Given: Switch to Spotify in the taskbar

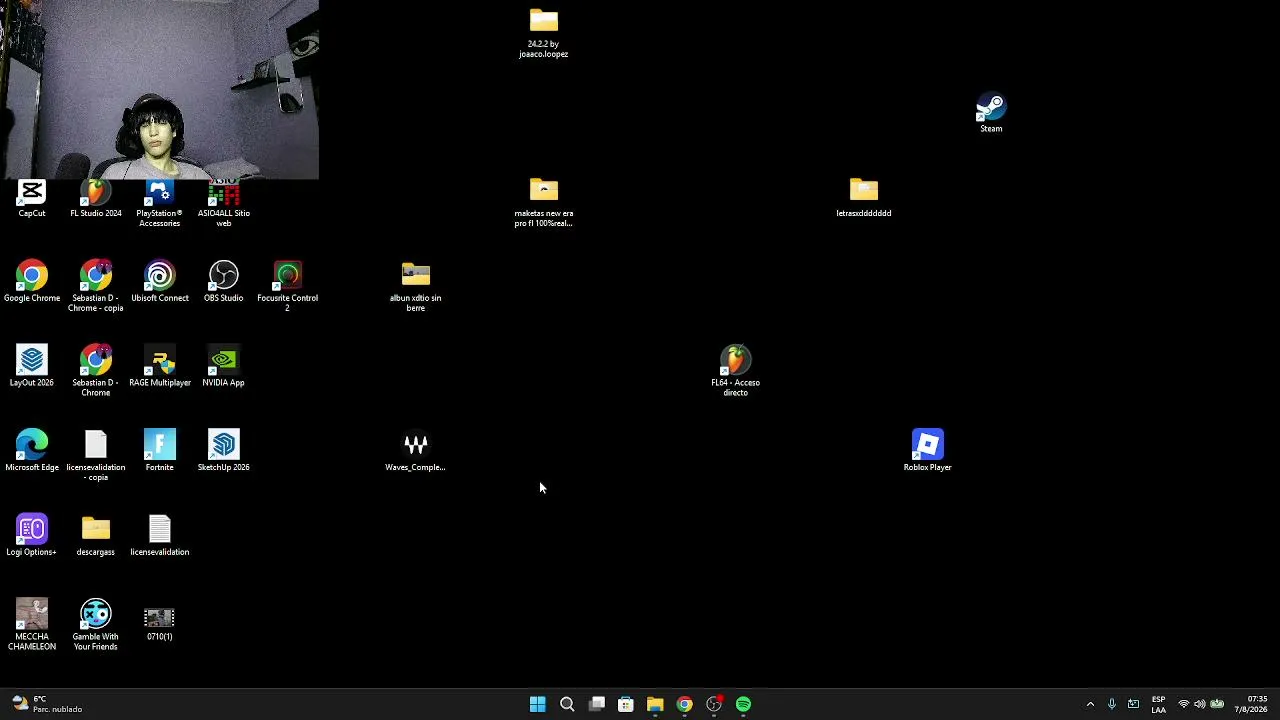Looking at the screenshot, I should (x=744, y=704).
